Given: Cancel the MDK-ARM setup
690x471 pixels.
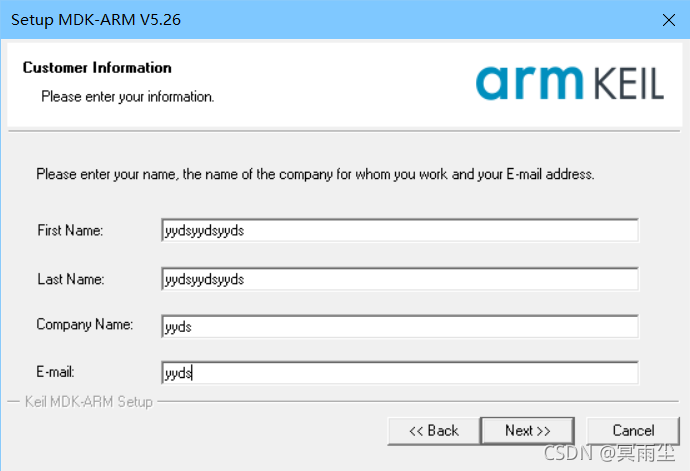Looking at the screenshot, I should [x=633, y=431].
